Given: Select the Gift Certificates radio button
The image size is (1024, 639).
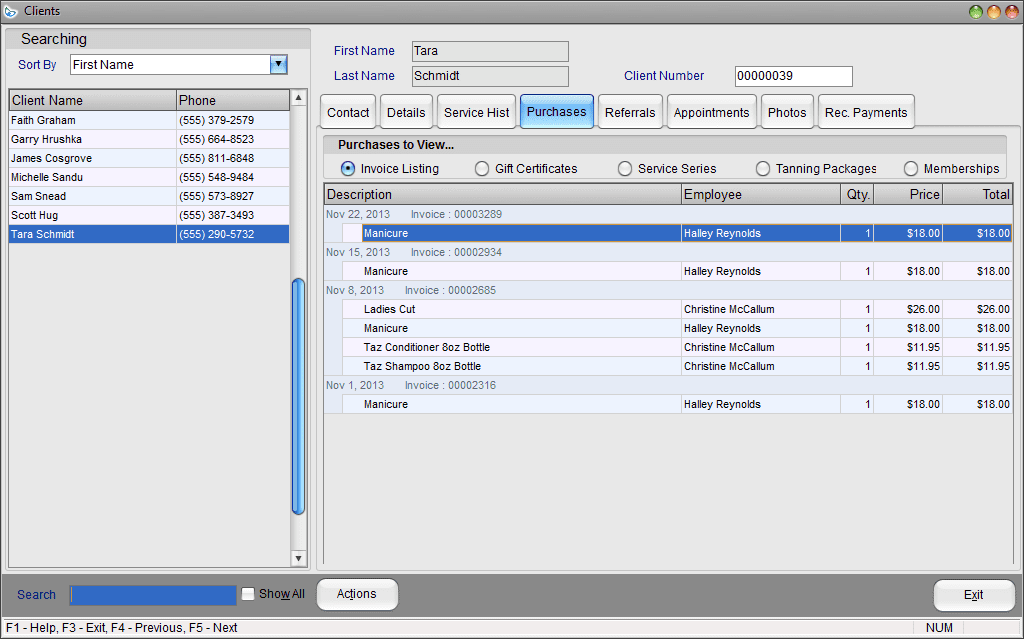Looking at the screenshot, I should (x=482, y=169).
